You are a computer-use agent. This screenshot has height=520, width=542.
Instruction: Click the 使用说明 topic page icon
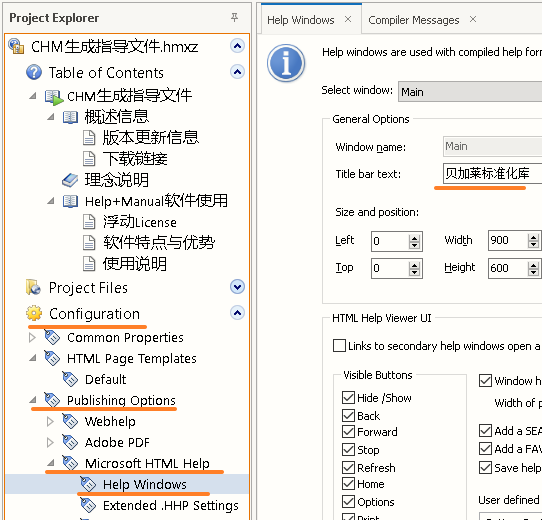coord(89,264)
